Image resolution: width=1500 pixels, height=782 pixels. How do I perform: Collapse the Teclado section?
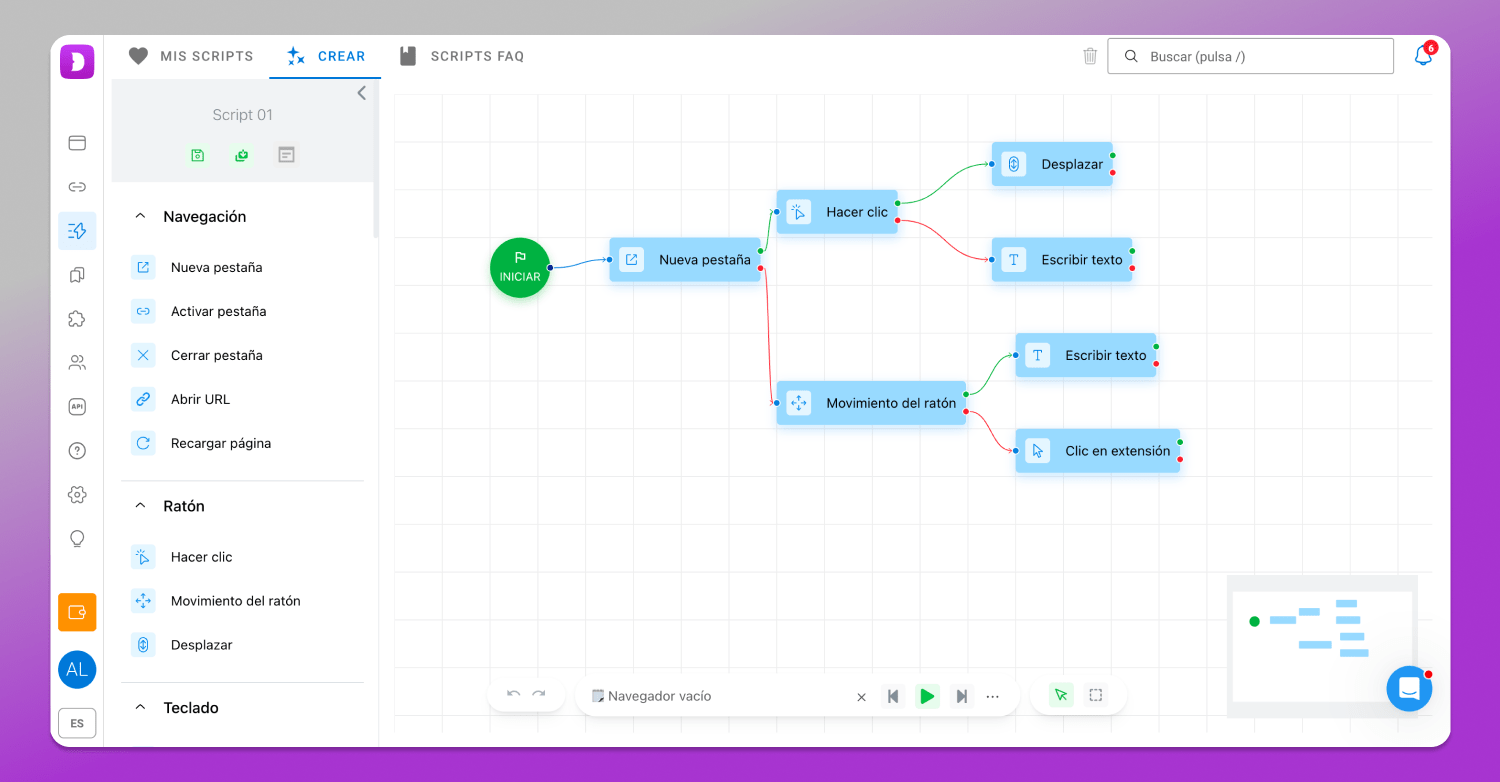141,707
